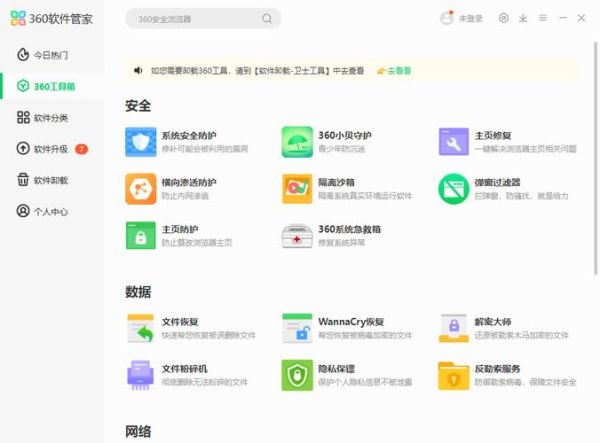Click the speaker announcement icon
The width and height of the screenshot is (600, 443).
point(138,70)
